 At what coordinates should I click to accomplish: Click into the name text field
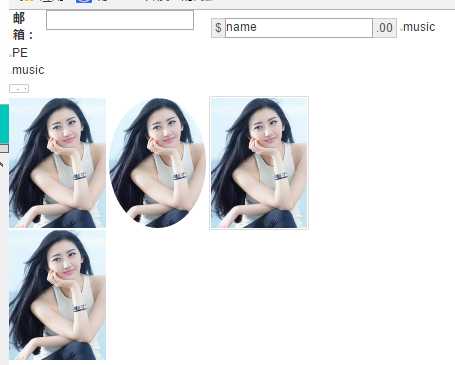click(299, 28)
